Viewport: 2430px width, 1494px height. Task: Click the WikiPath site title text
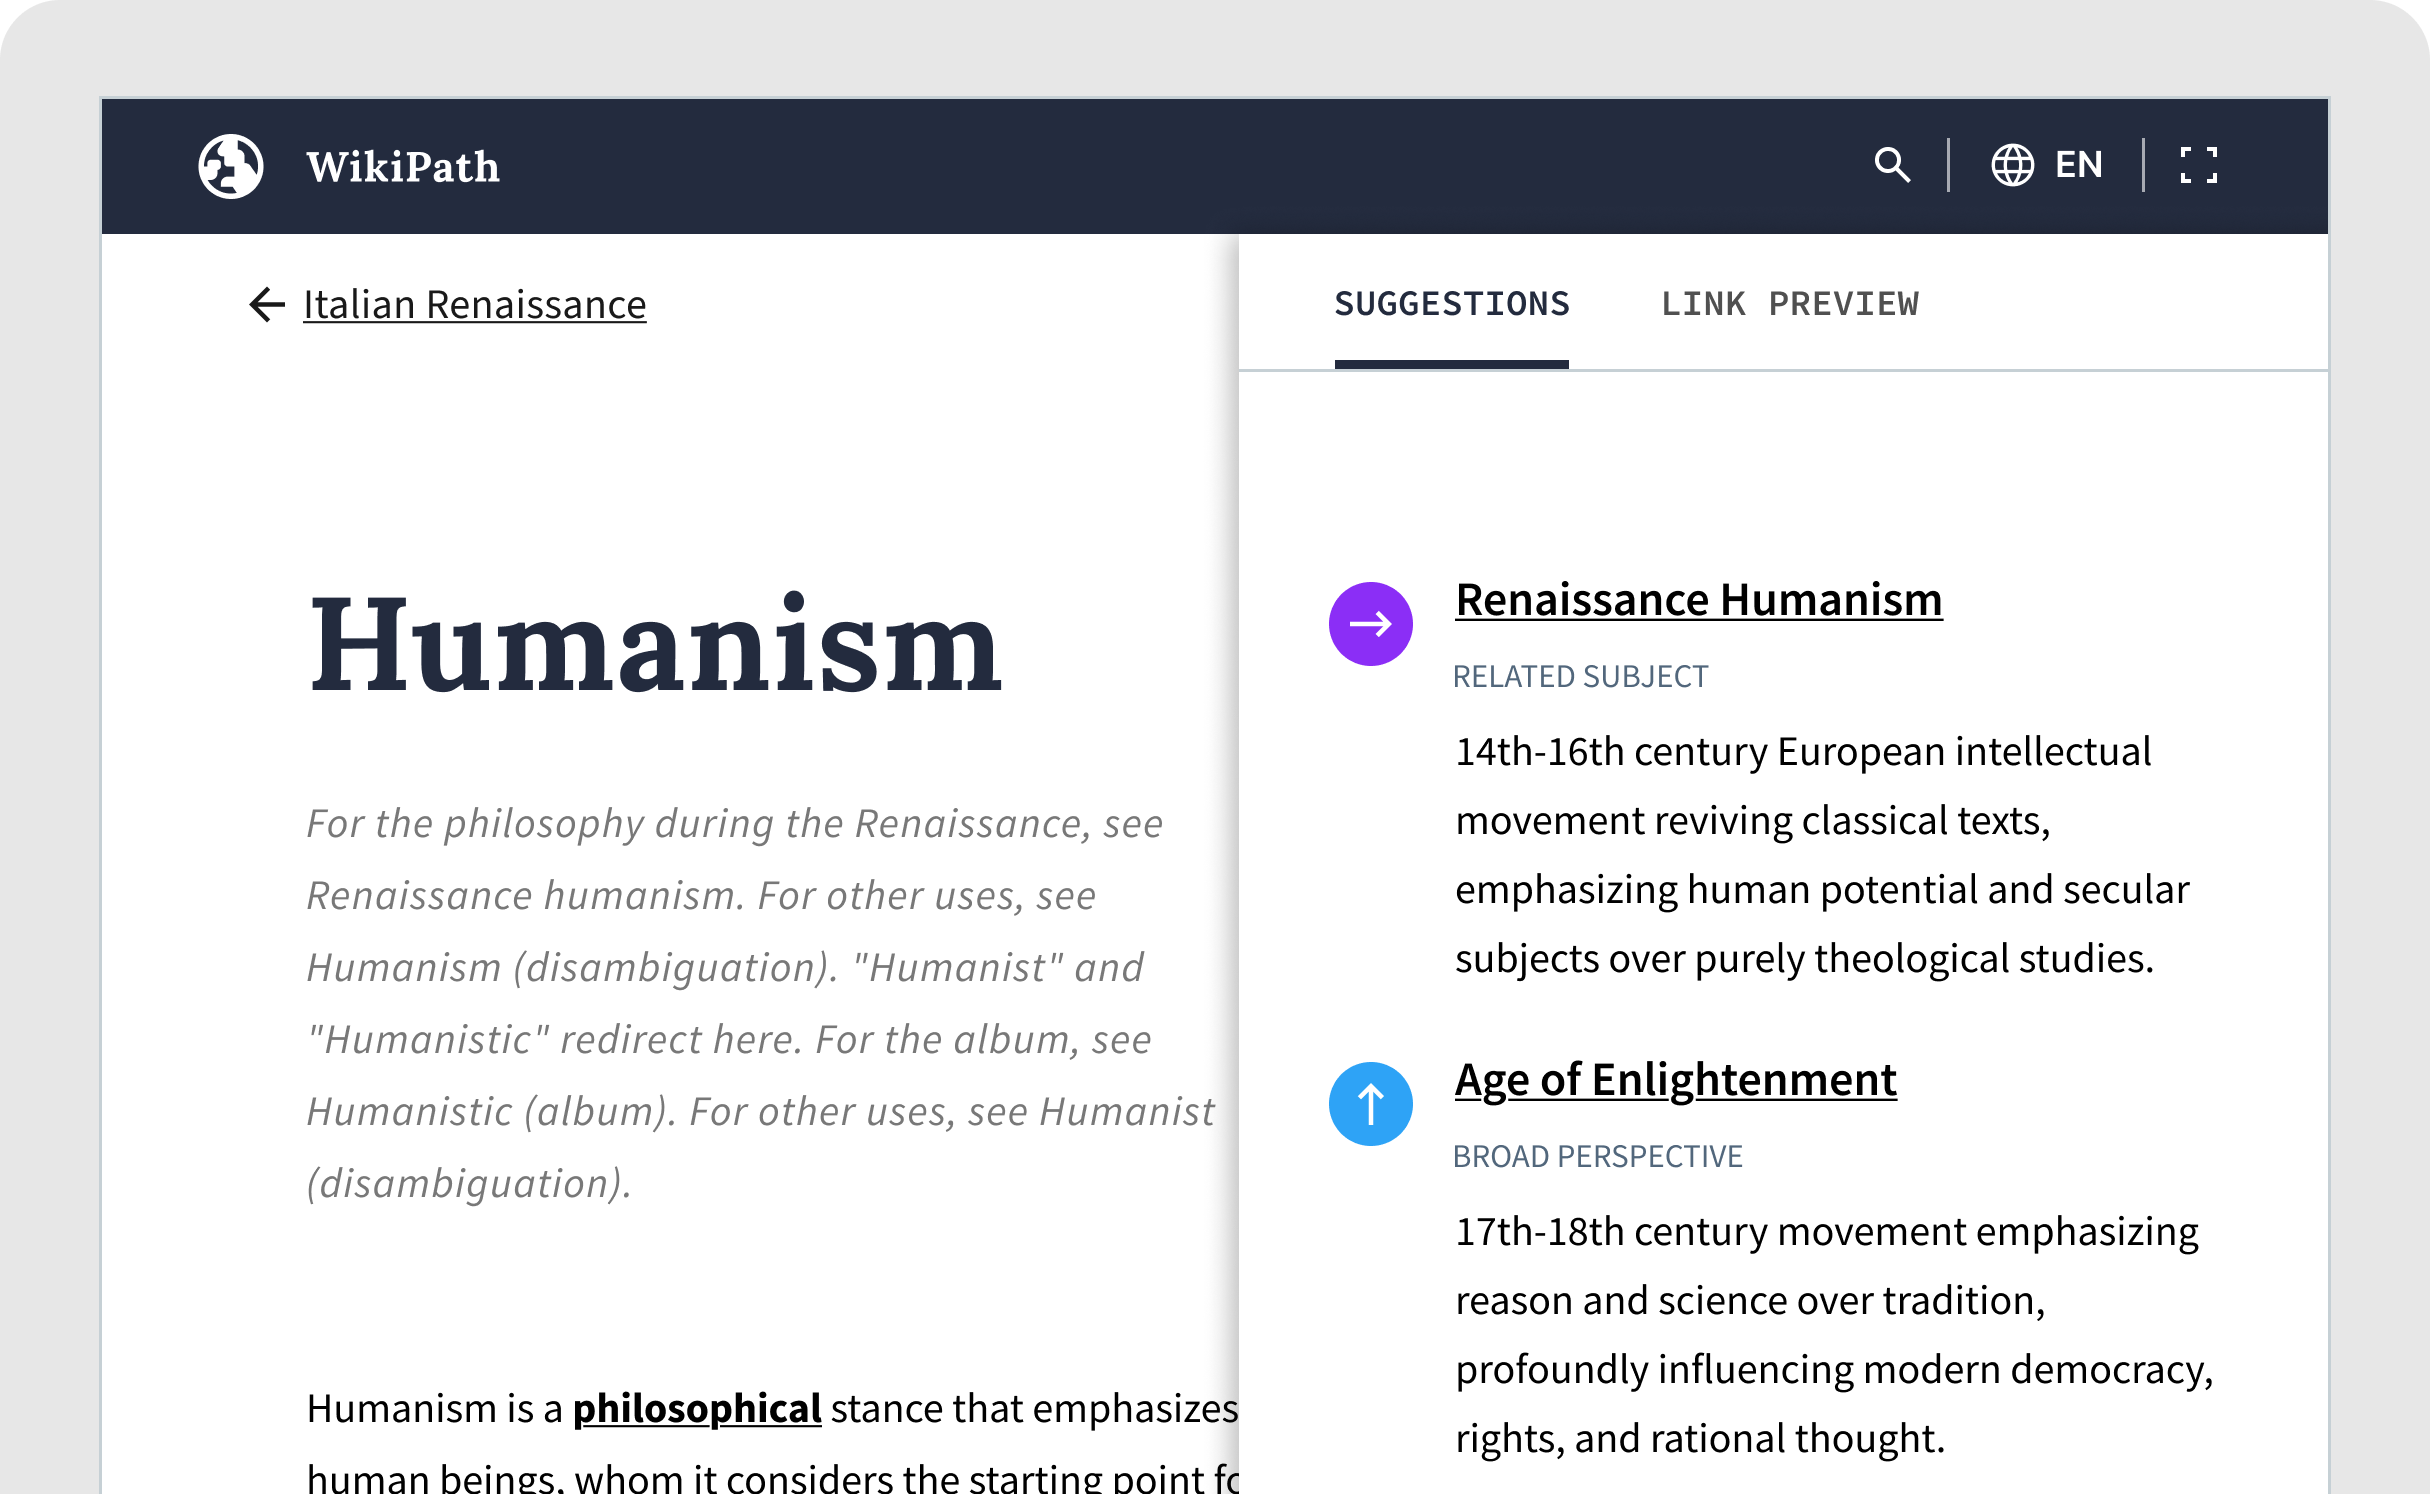[403, 167]
